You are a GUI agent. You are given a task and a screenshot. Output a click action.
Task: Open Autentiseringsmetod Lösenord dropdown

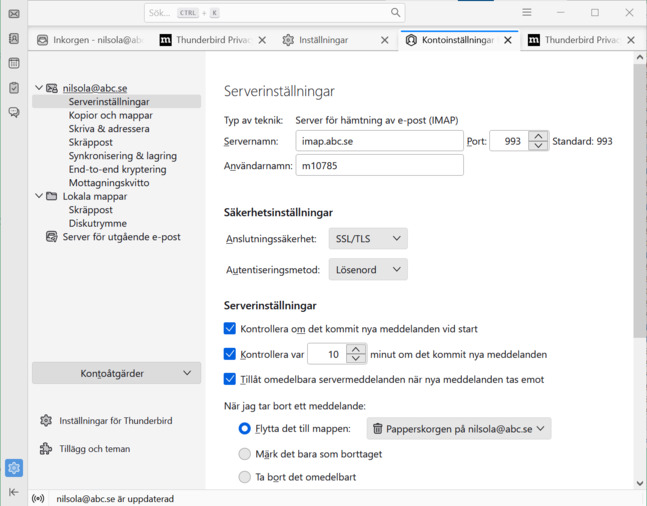[368, 270]
